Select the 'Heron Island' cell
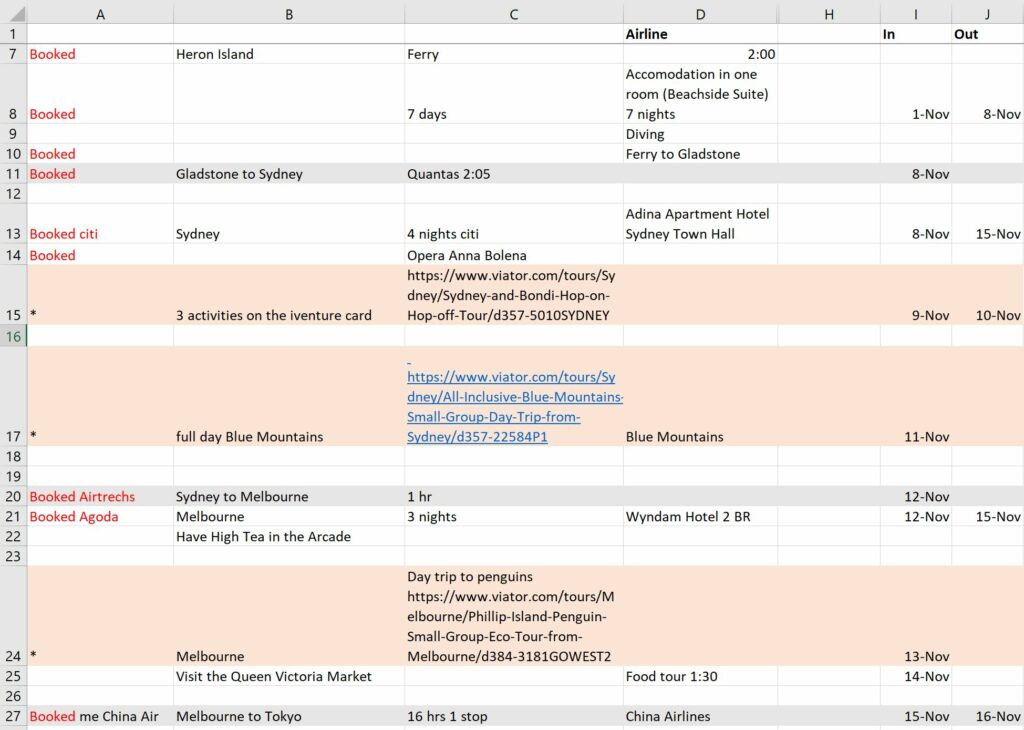This screenshot has width=1024, height=730. (289, 54)
